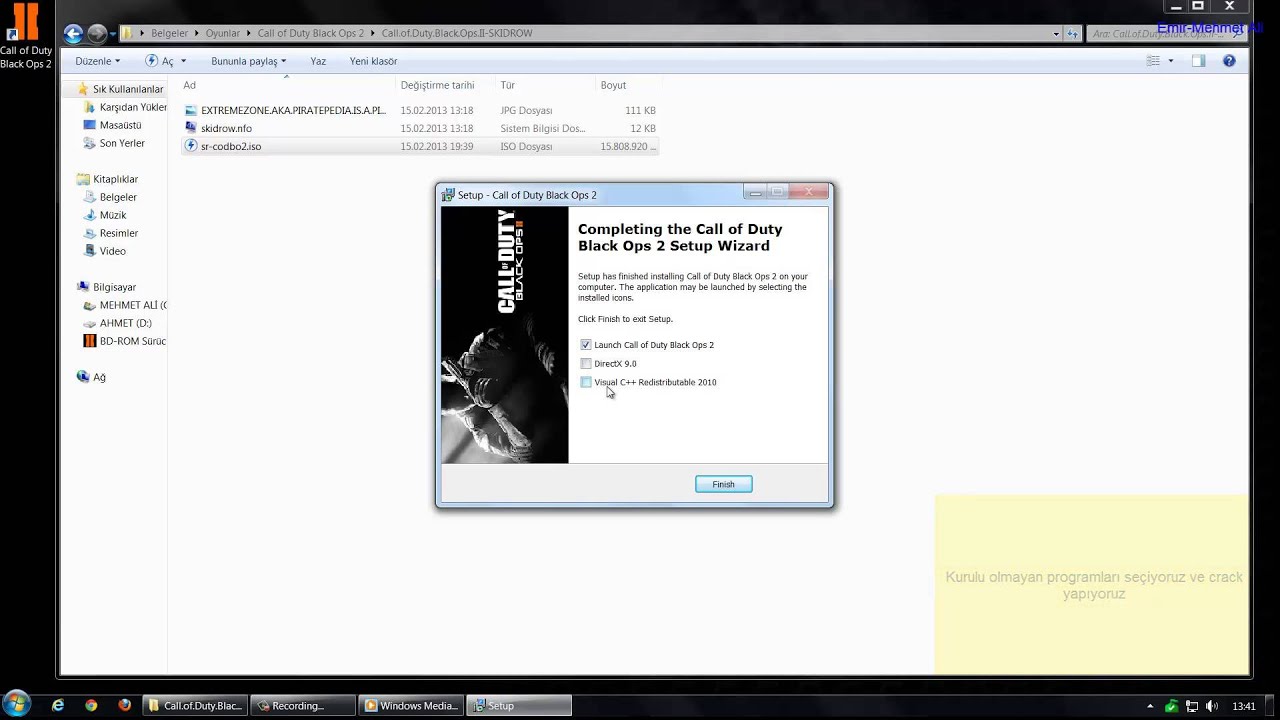Image resolution: width=1280 pixels, height=720 pixels.
Task: Check Visual C++ Redistributable 2010 checkbox
Action: click(586, 382)
